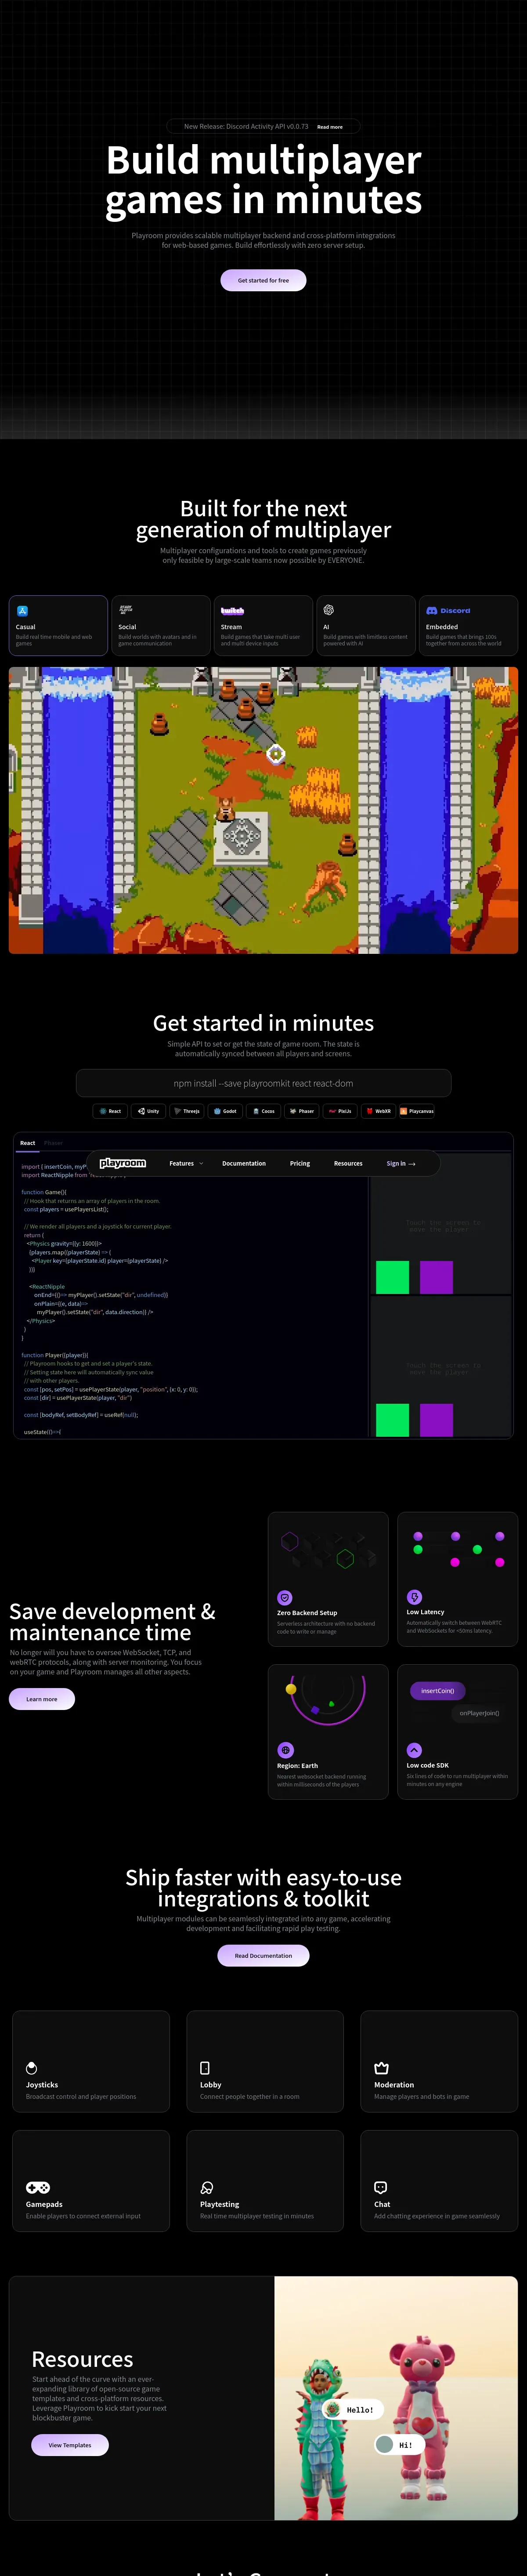Choose the Godot framework chip
The image size is (527, 2576).
point(225,1111)
